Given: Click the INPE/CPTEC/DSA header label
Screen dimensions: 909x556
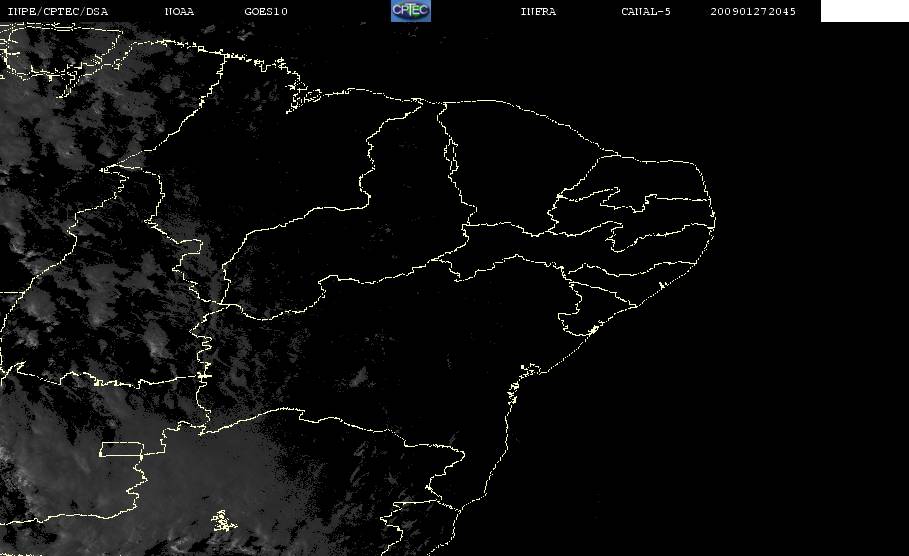Looking at the screenshot, I should (x=57, y=11).
